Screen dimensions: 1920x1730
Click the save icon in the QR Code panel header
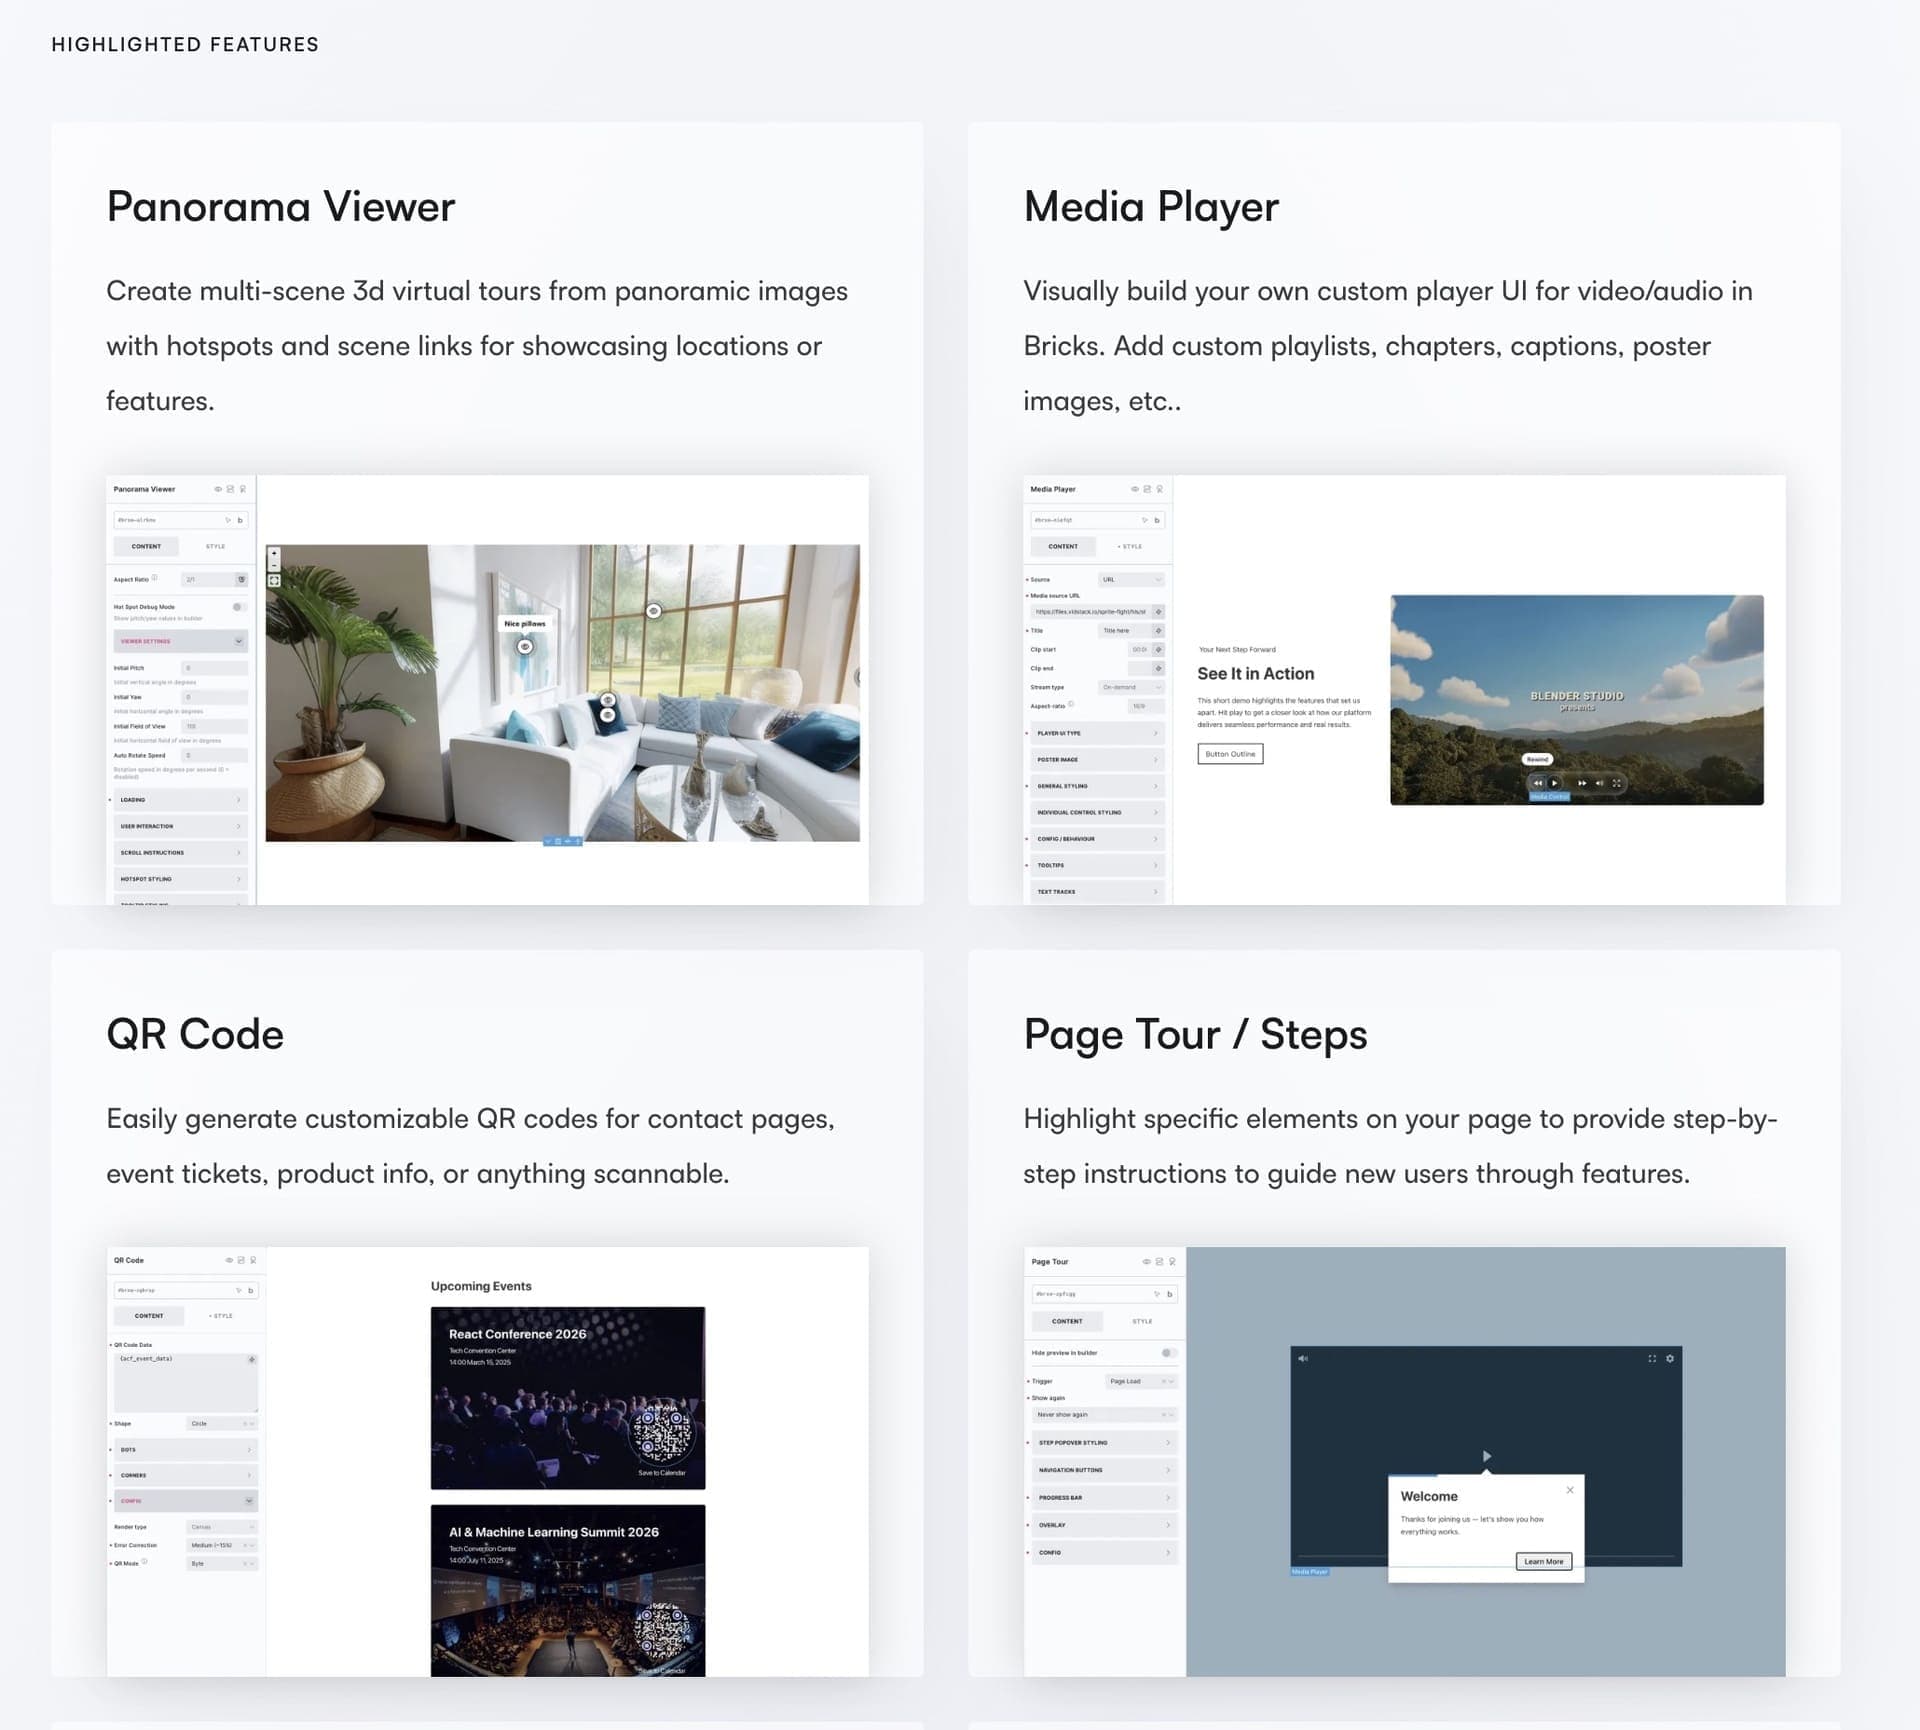pos(241,1260)
